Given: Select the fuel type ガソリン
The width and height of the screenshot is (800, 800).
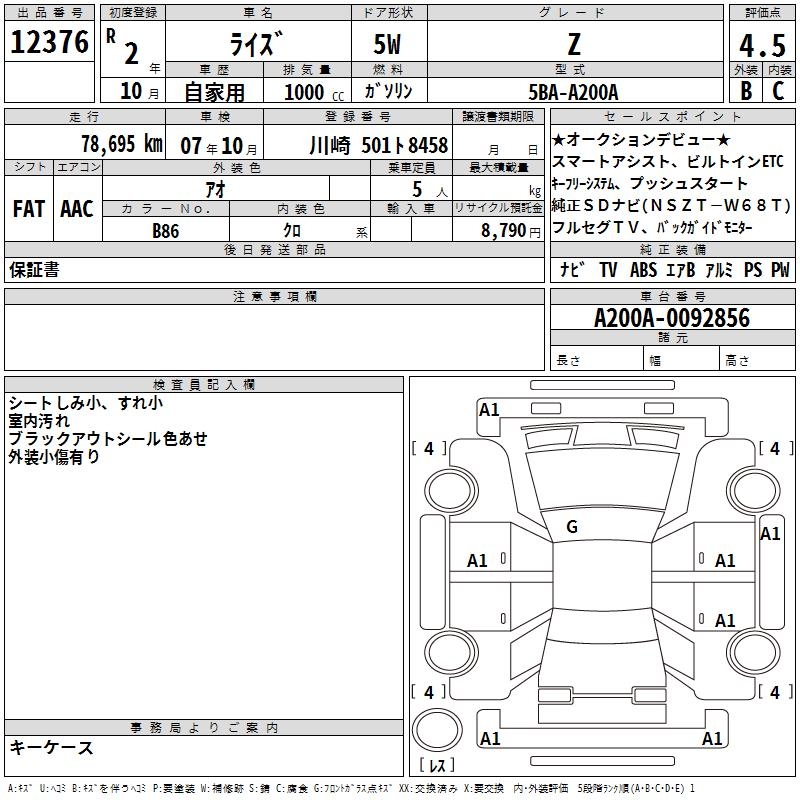Looking at the screenshot, I should (389, 91).
